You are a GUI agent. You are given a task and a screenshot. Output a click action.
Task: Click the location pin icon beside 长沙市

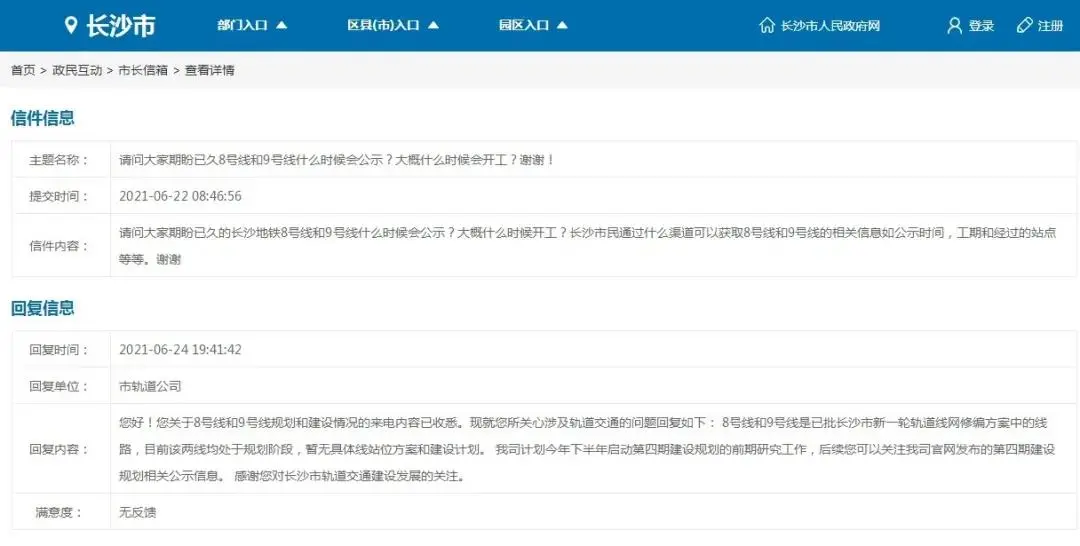coord(71,25)
